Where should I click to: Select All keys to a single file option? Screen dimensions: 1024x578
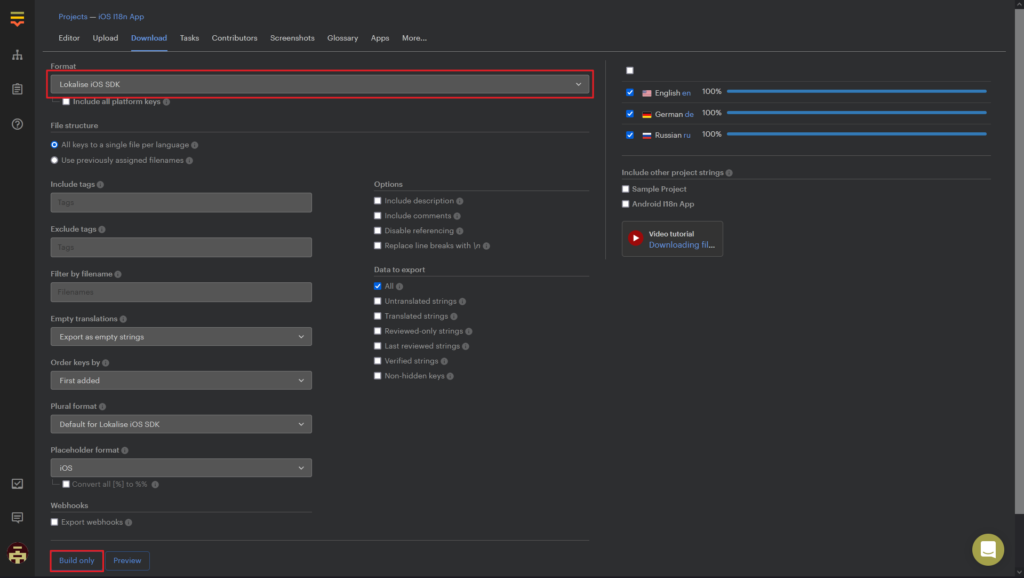[54, 145]
